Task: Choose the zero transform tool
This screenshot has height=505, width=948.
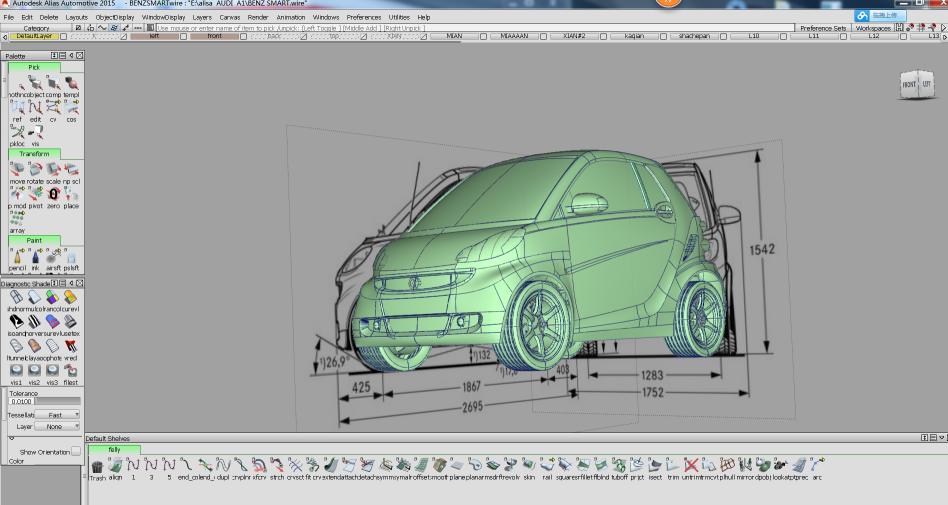Action: 53,193
